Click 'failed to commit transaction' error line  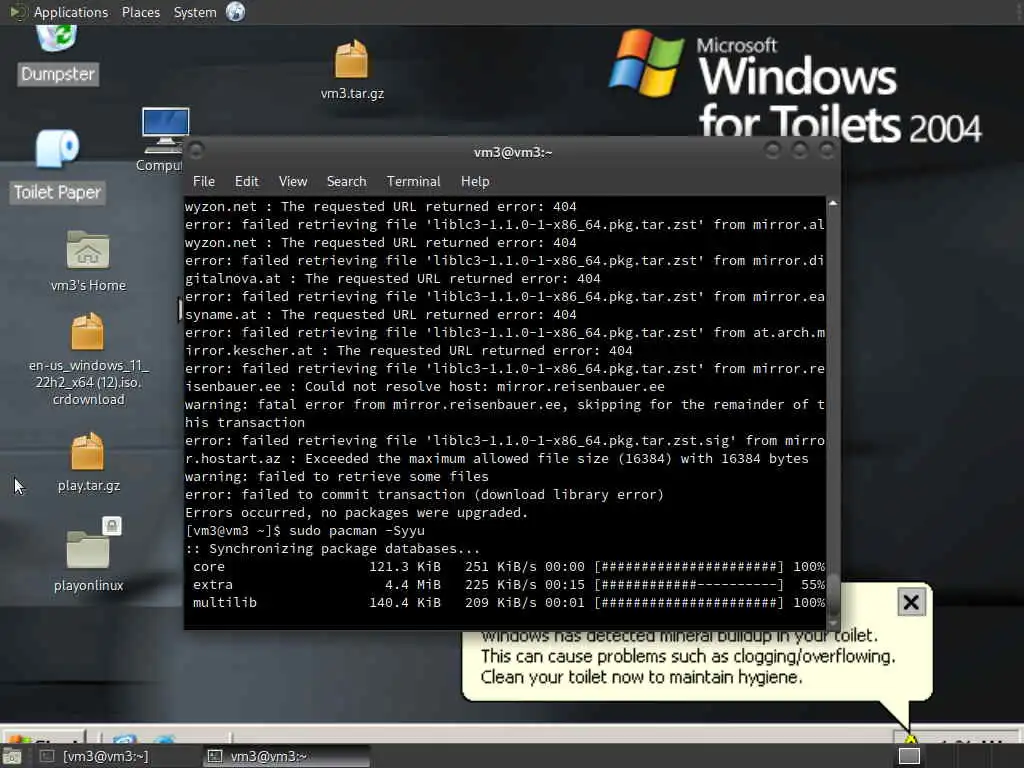click(x=424, y=494)
